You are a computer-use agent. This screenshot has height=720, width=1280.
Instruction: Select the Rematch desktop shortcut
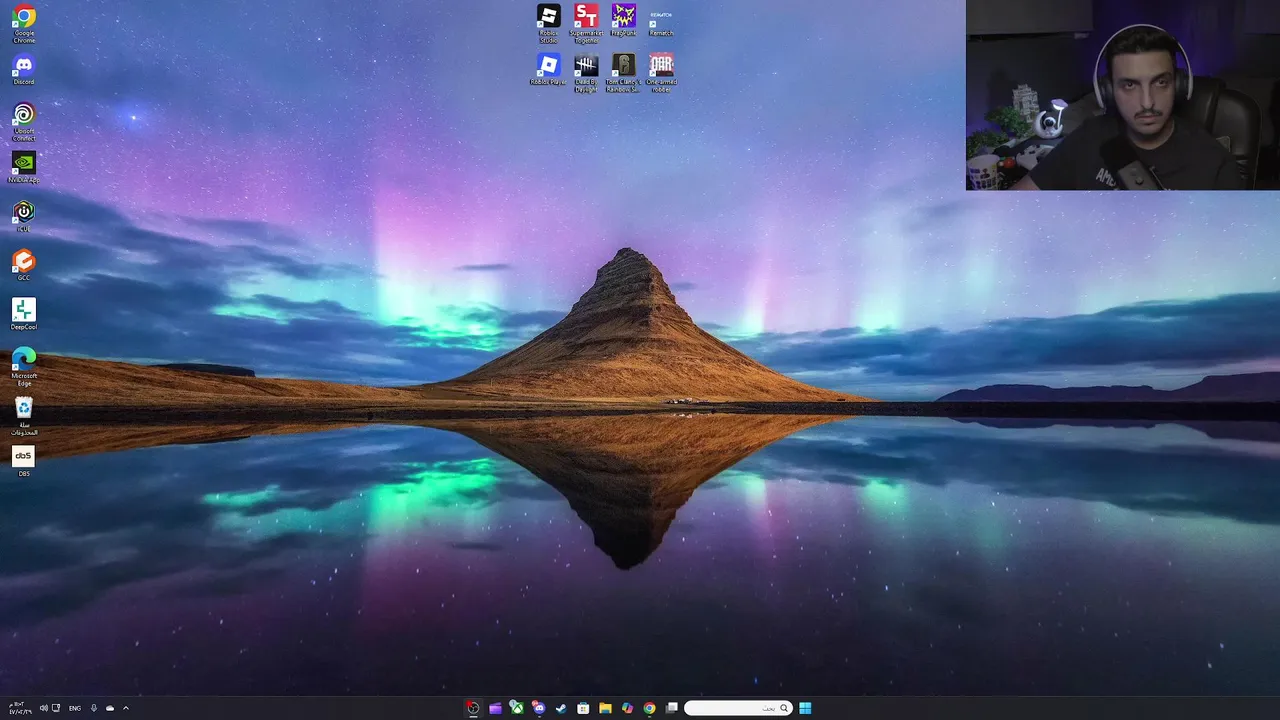661,21
